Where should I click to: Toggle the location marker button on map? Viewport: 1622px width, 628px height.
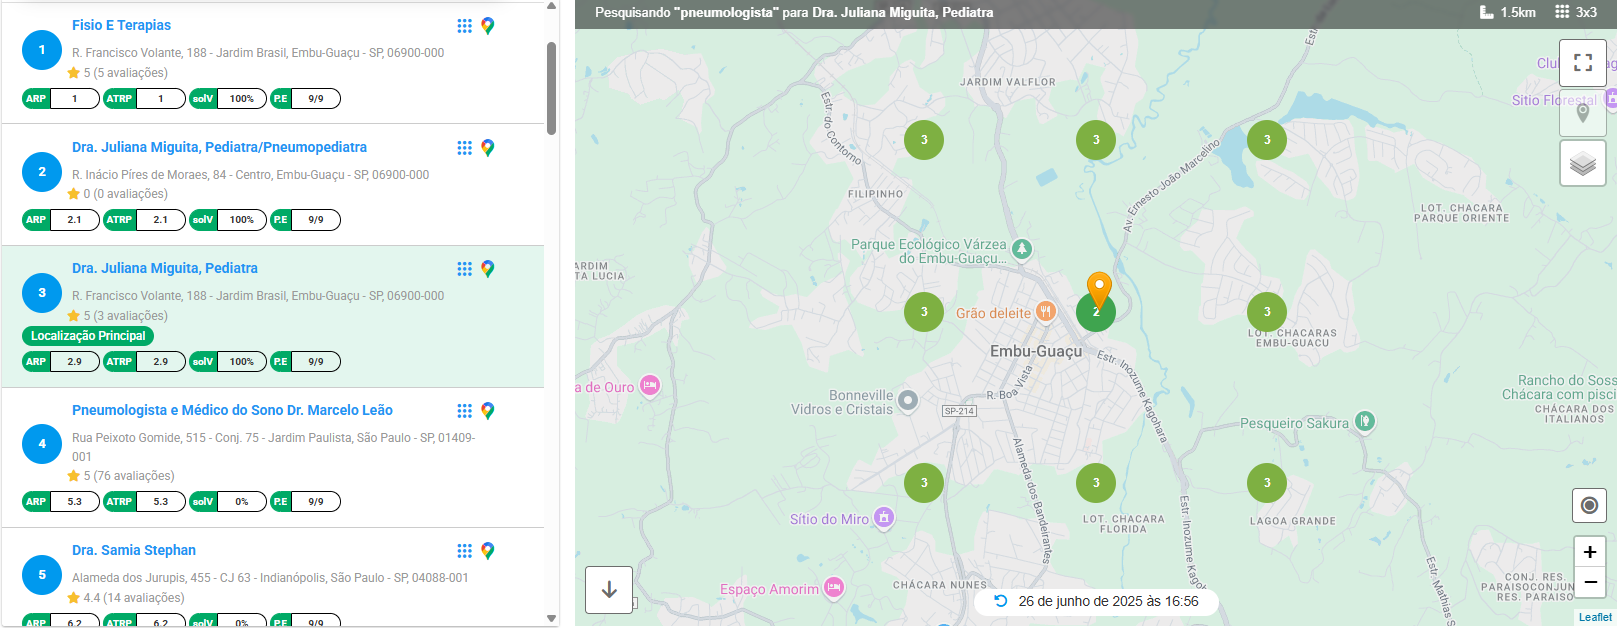click(1582, 113)
